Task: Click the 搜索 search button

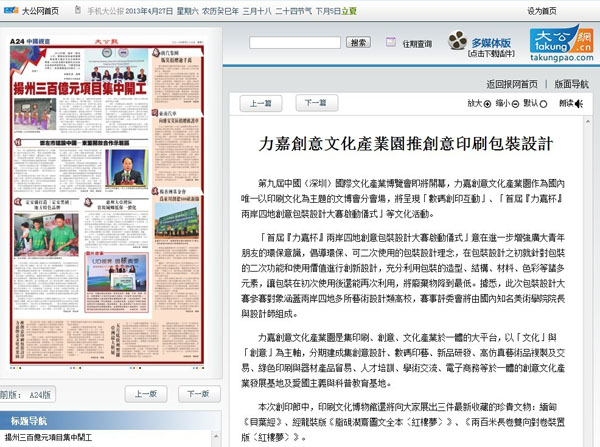Action: coord(358,42)
